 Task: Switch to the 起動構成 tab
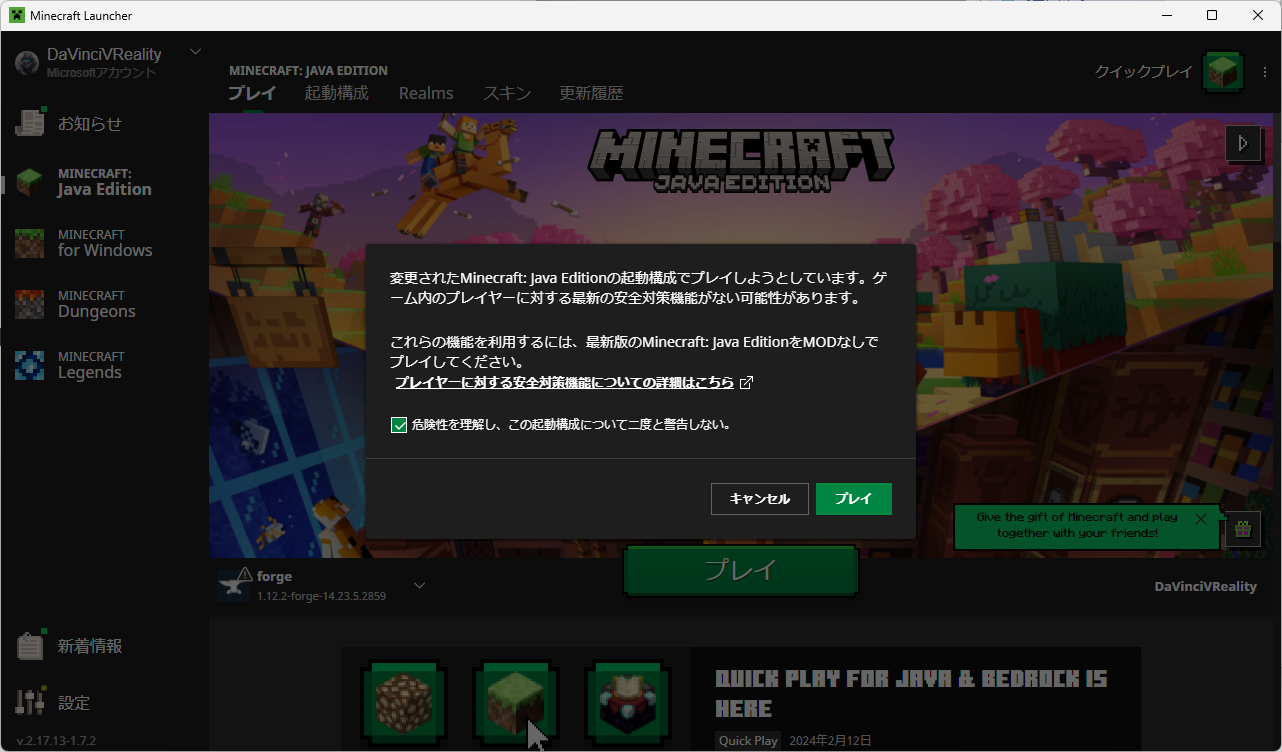[336, 93]
